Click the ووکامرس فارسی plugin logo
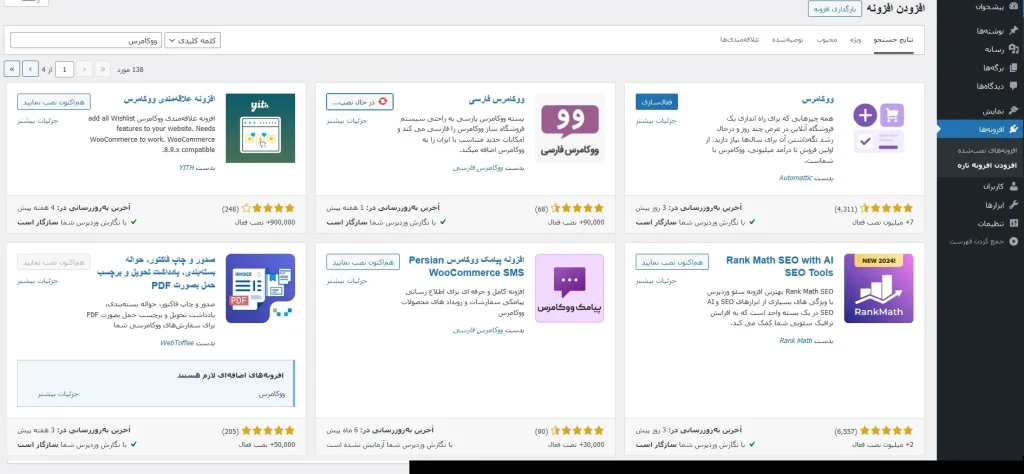The width and height of the screenshot is (1024, 474). coord(569,128)
